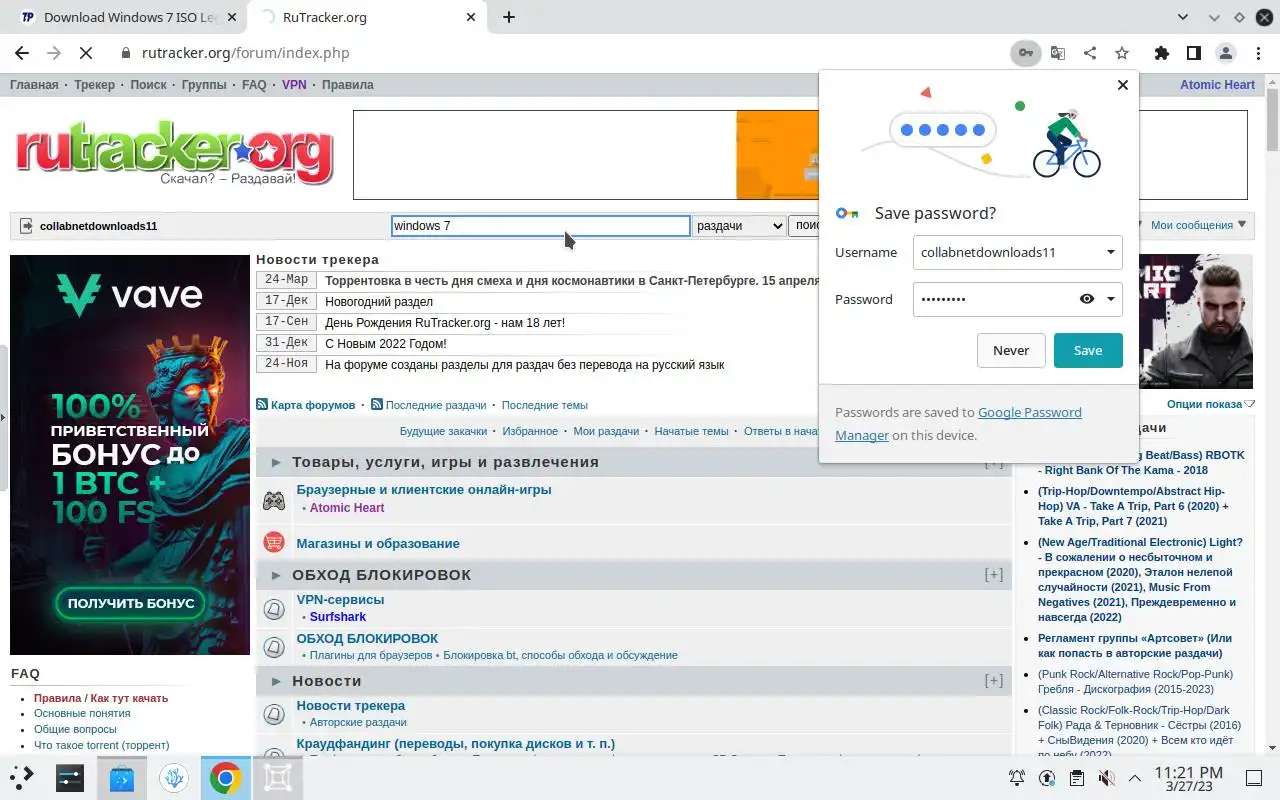Open the application launcher in the taskbar

pos(22,777)
